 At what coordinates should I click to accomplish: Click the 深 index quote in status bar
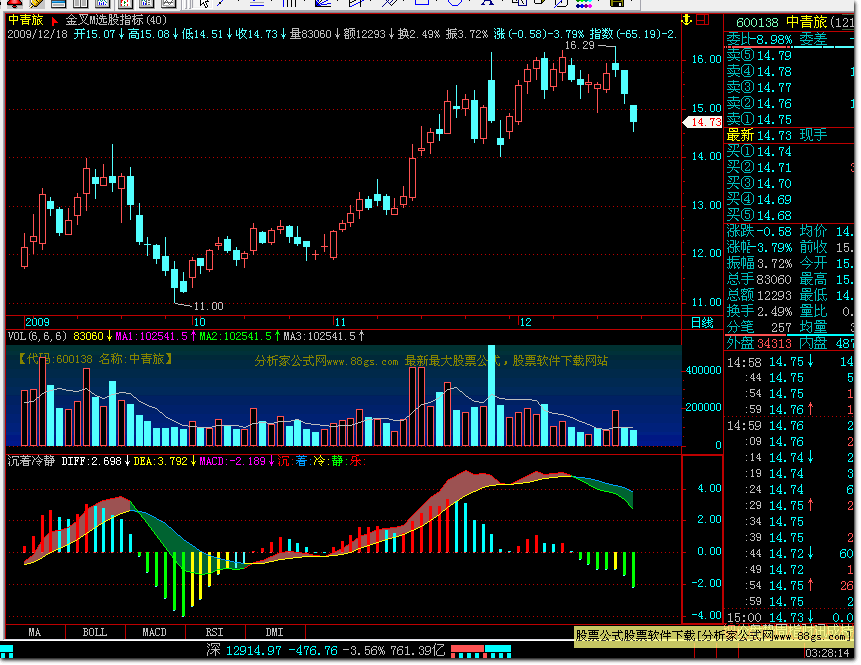point(213,650)
